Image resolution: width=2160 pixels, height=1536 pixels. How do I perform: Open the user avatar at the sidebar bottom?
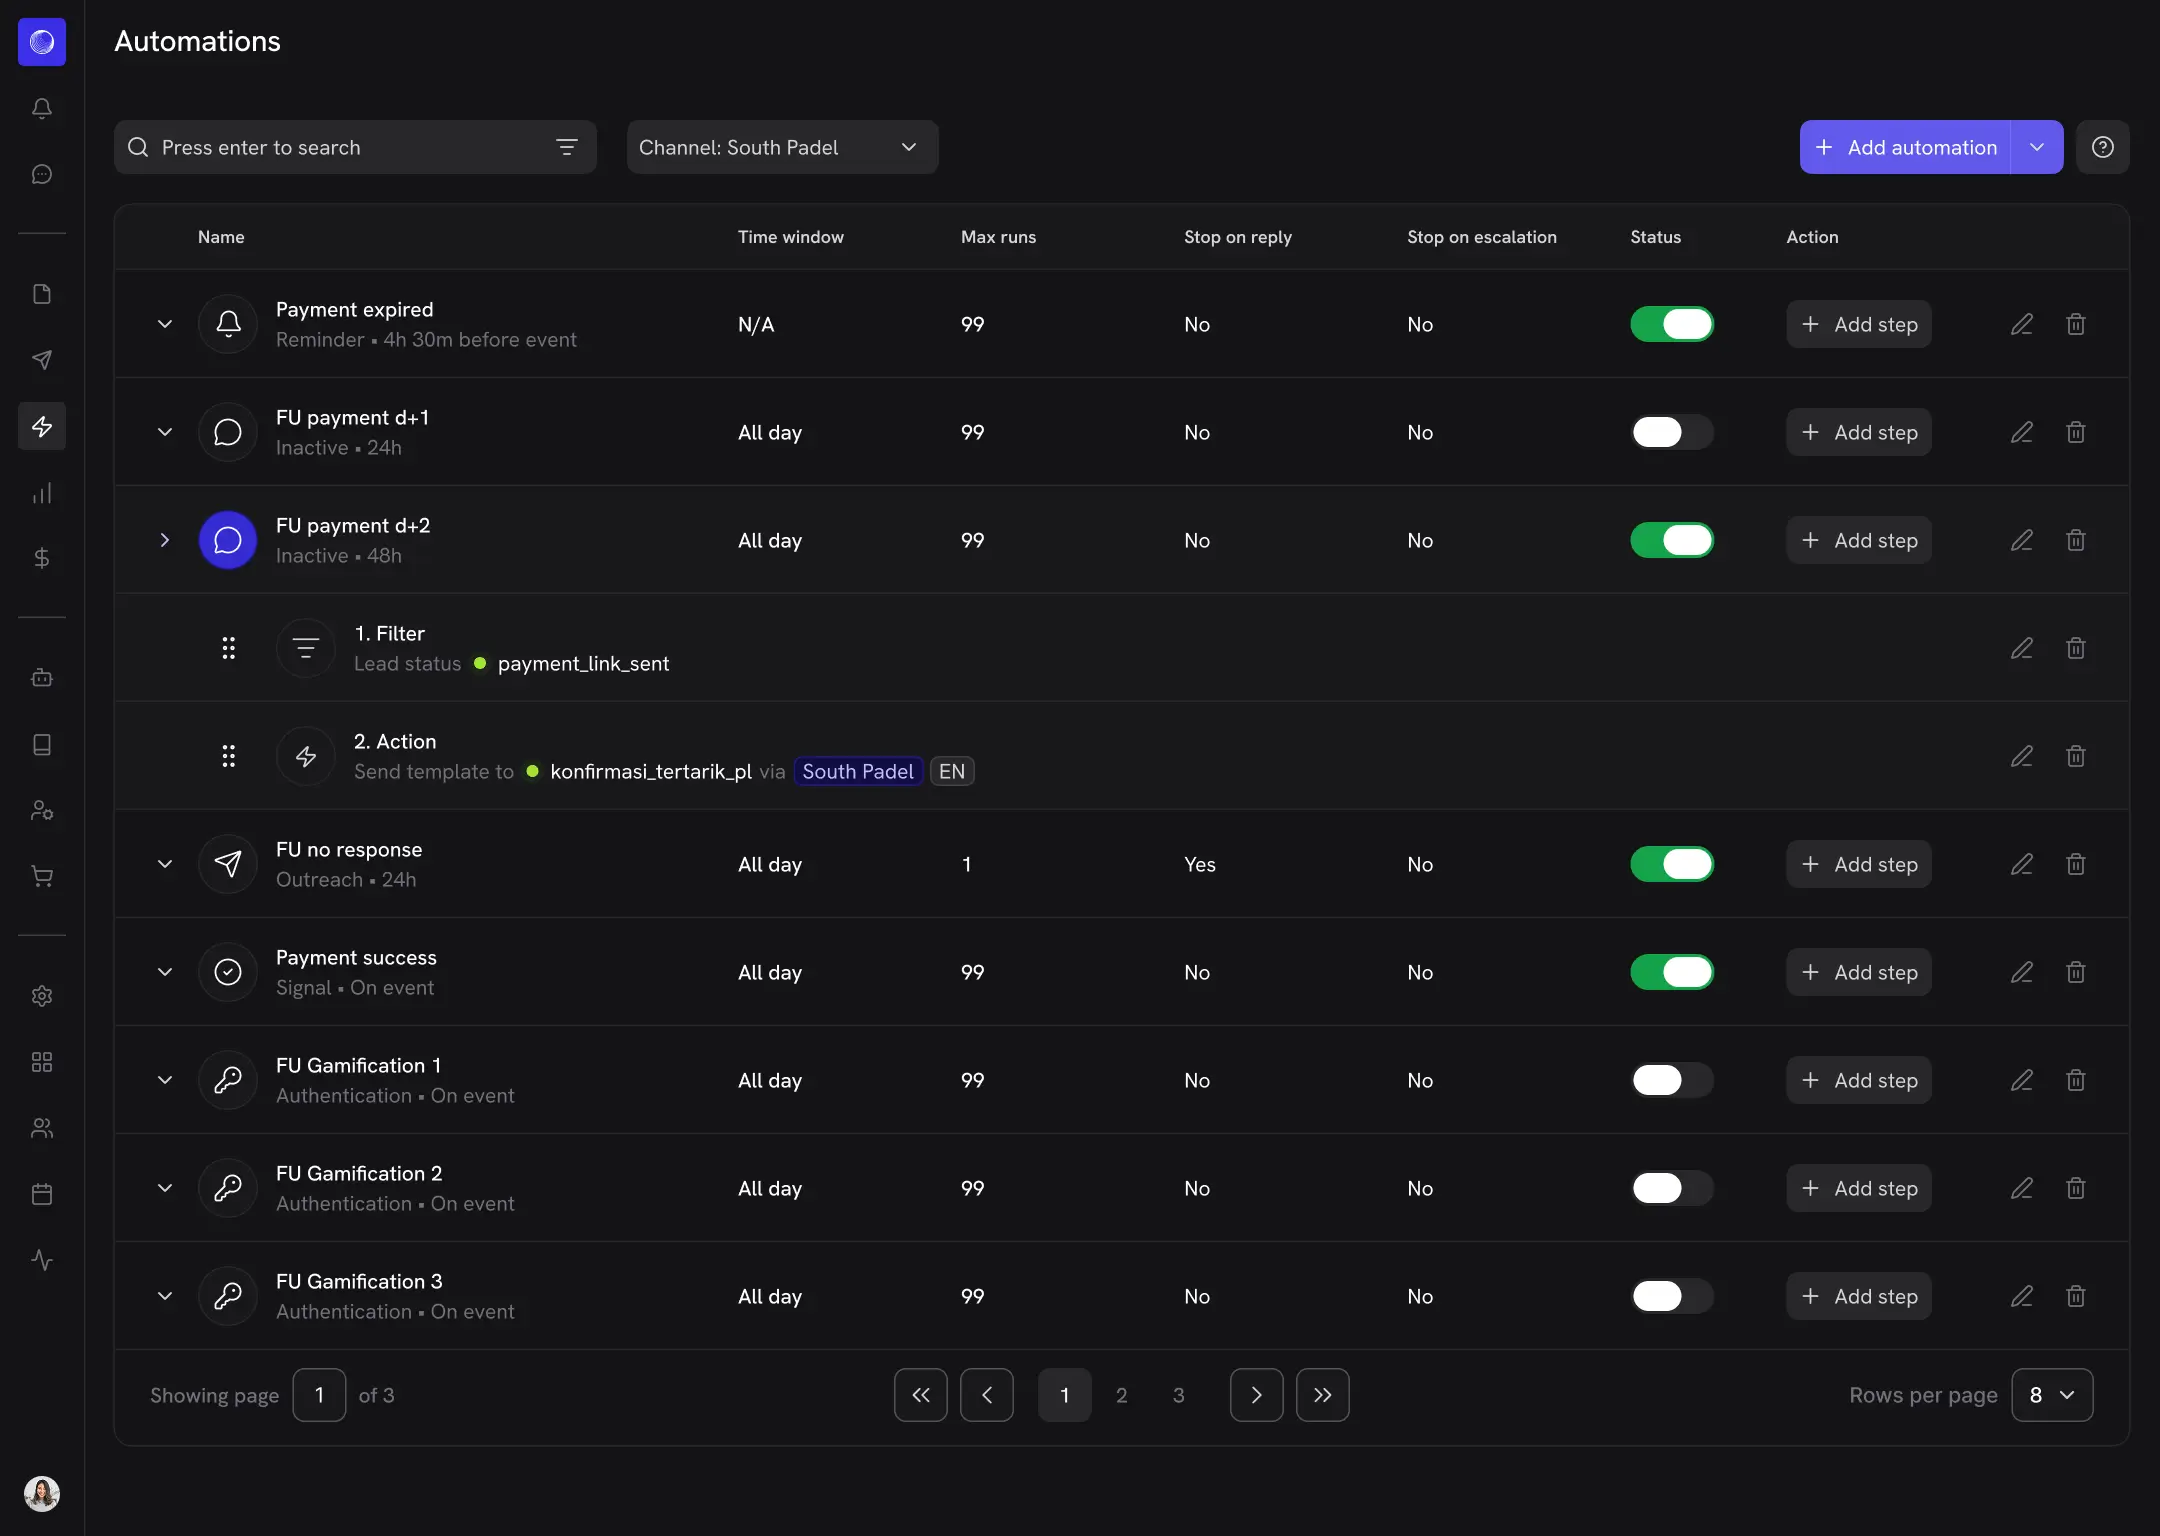coord(42,1494)
